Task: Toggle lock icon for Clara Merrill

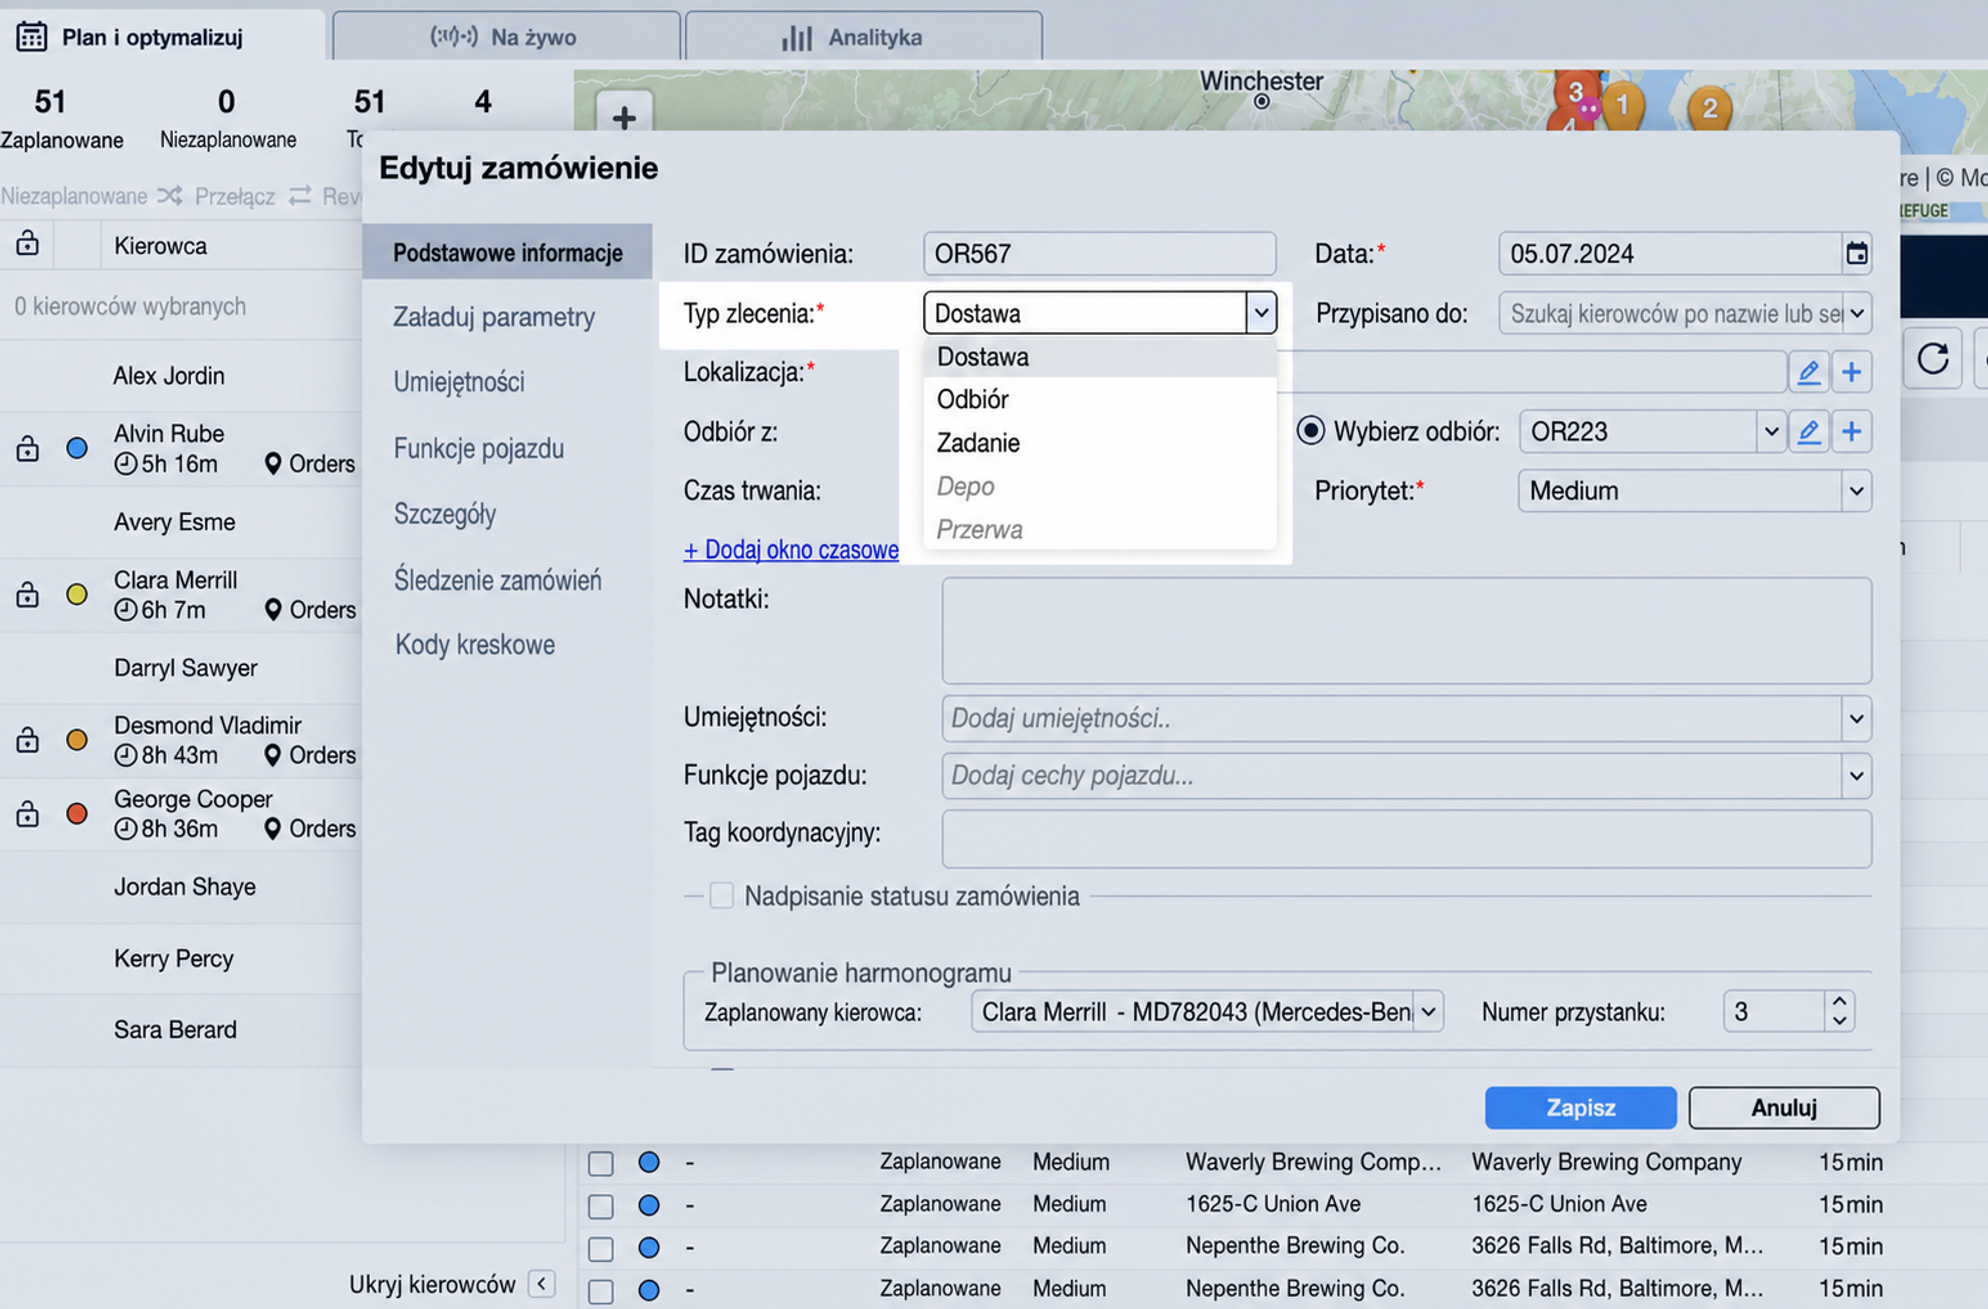Action: click(x=27, y=594)
